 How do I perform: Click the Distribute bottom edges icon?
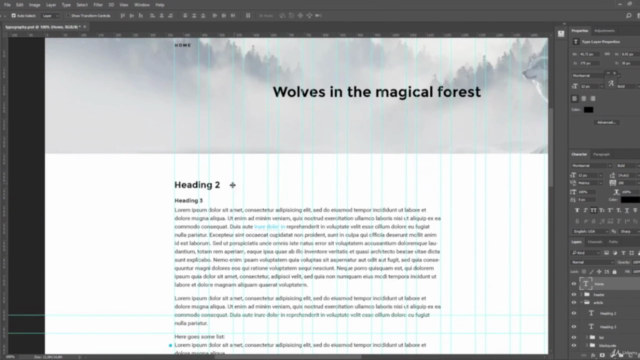tap(203, 16)
